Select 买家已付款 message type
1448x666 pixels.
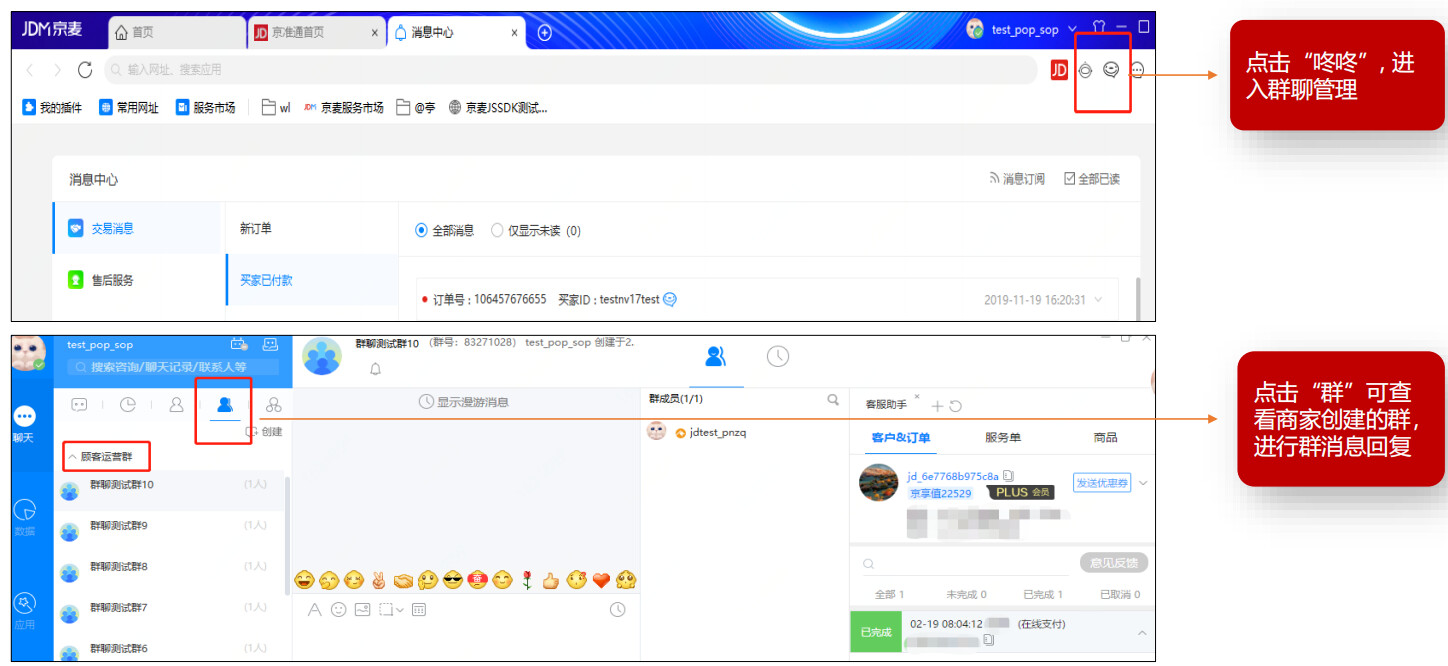click(311, 280)
